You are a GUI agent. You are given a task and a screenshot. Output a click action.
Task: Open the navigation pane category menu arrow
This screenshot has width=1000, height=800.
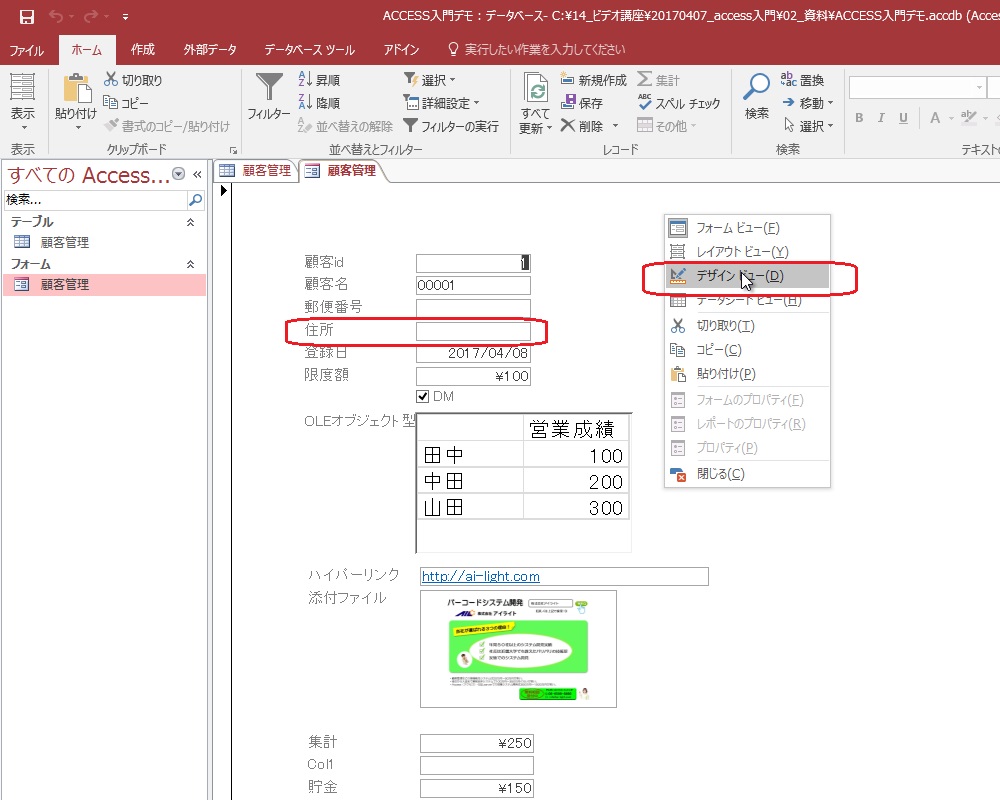179,174
